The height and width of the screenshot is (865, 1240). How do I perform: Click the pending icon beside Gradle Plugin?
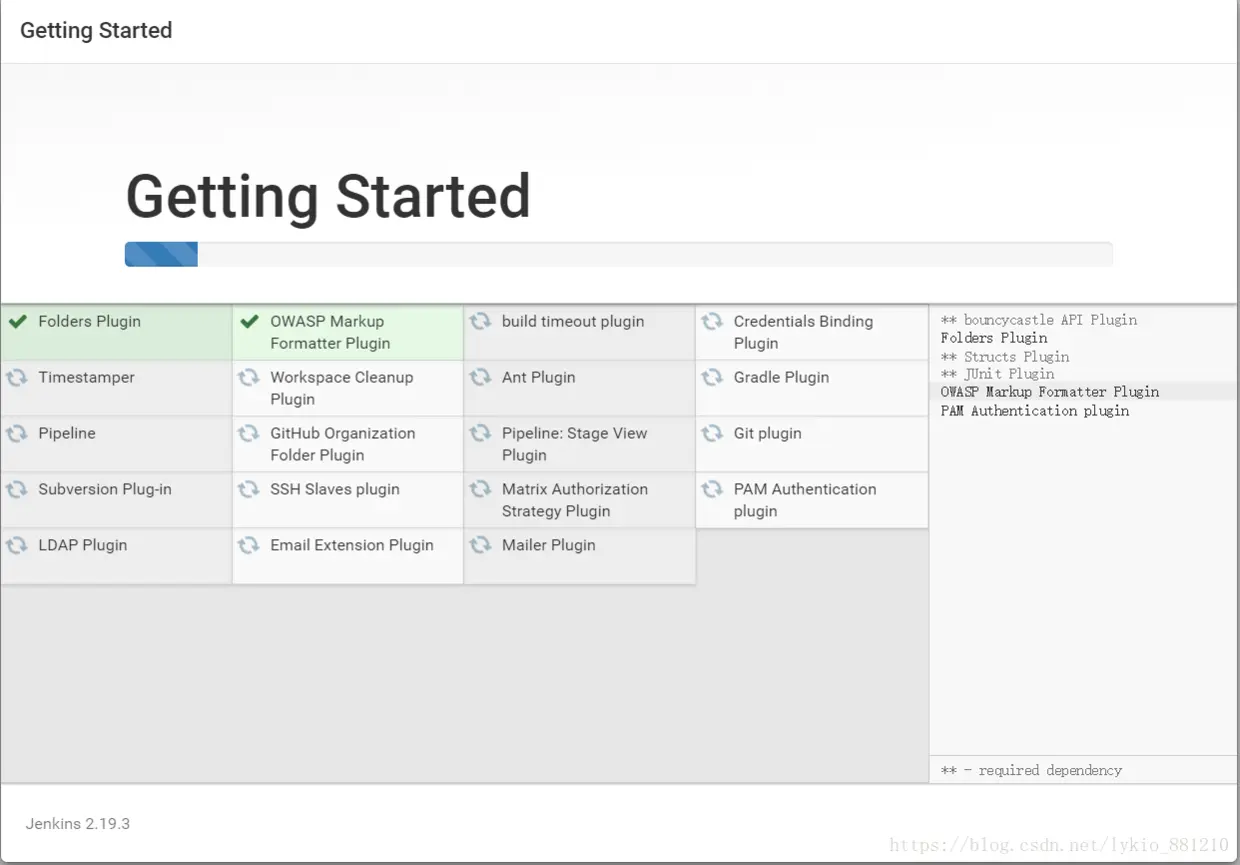pos(712,377)
